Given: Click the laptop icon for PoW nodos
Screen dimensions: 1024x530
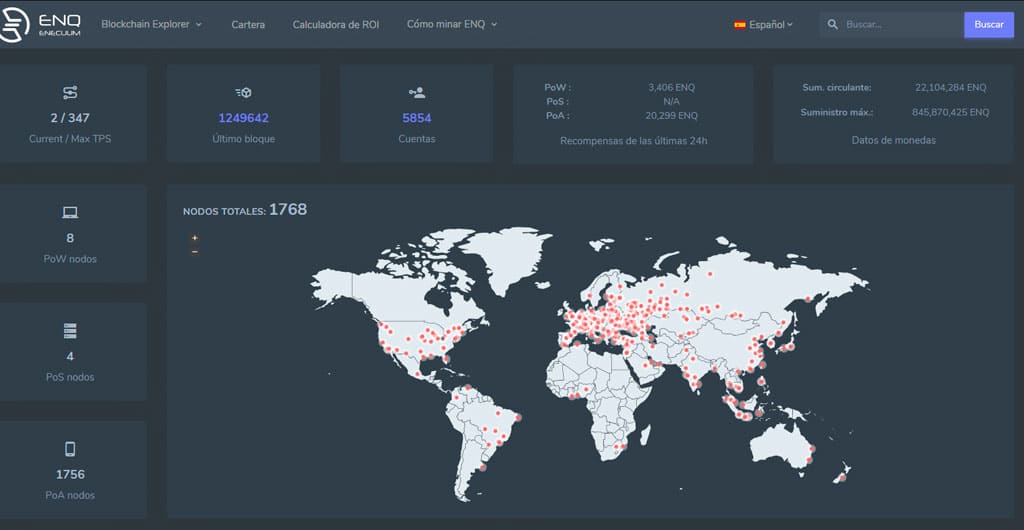Looking at the screenshot, I should click(x=70, y=212).
